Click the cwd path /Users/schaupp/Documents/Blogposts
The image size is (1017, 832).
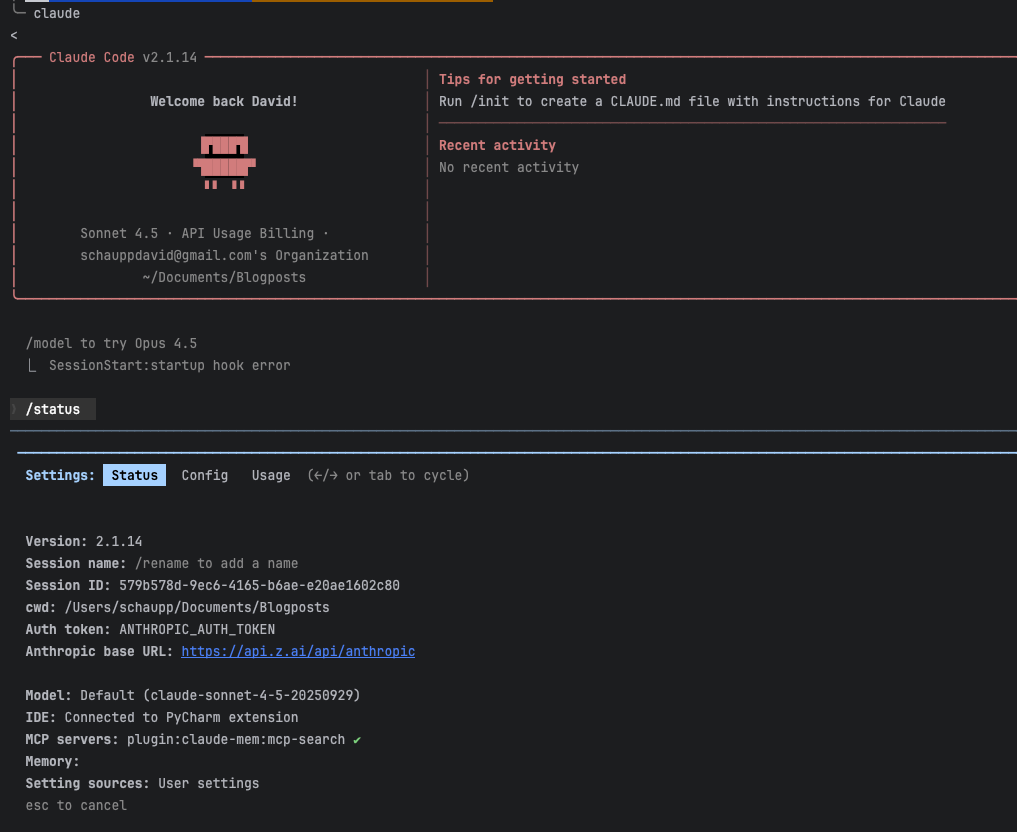pyautogui.click(x=197, y=607)
